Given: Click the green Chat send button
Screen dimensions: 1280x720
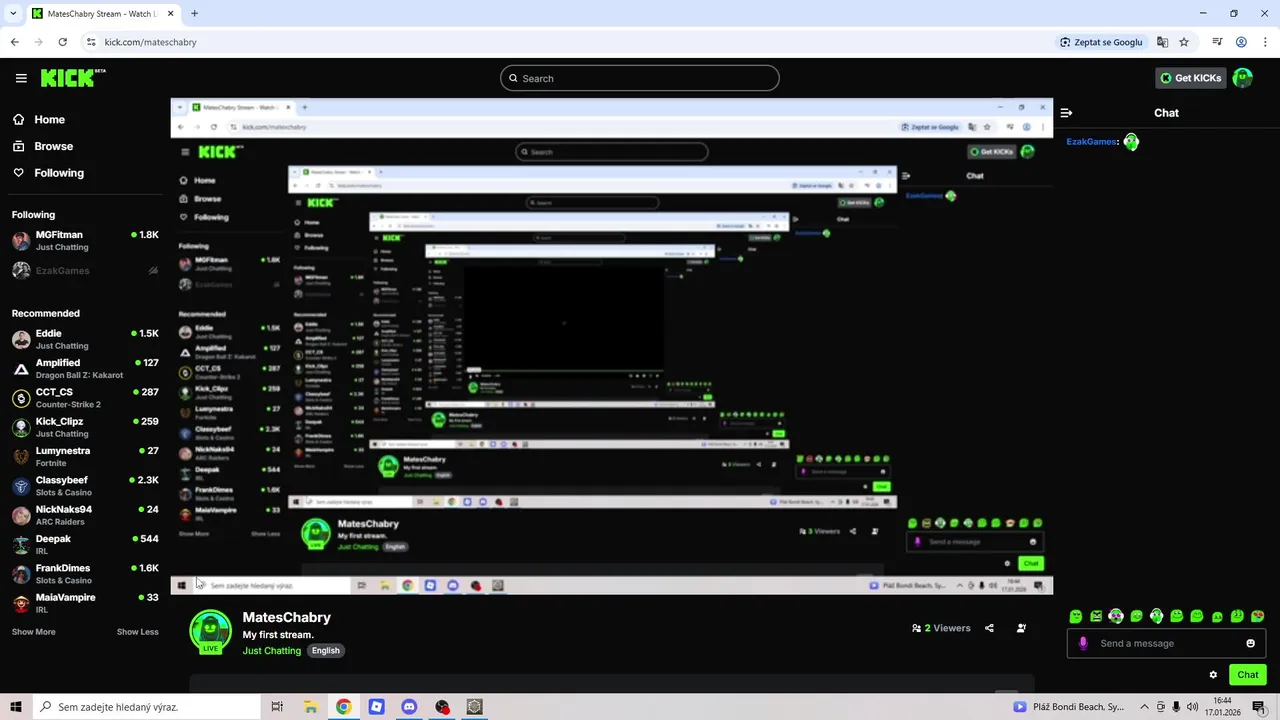Looking at the screenshot, I should coord(1248,675).
